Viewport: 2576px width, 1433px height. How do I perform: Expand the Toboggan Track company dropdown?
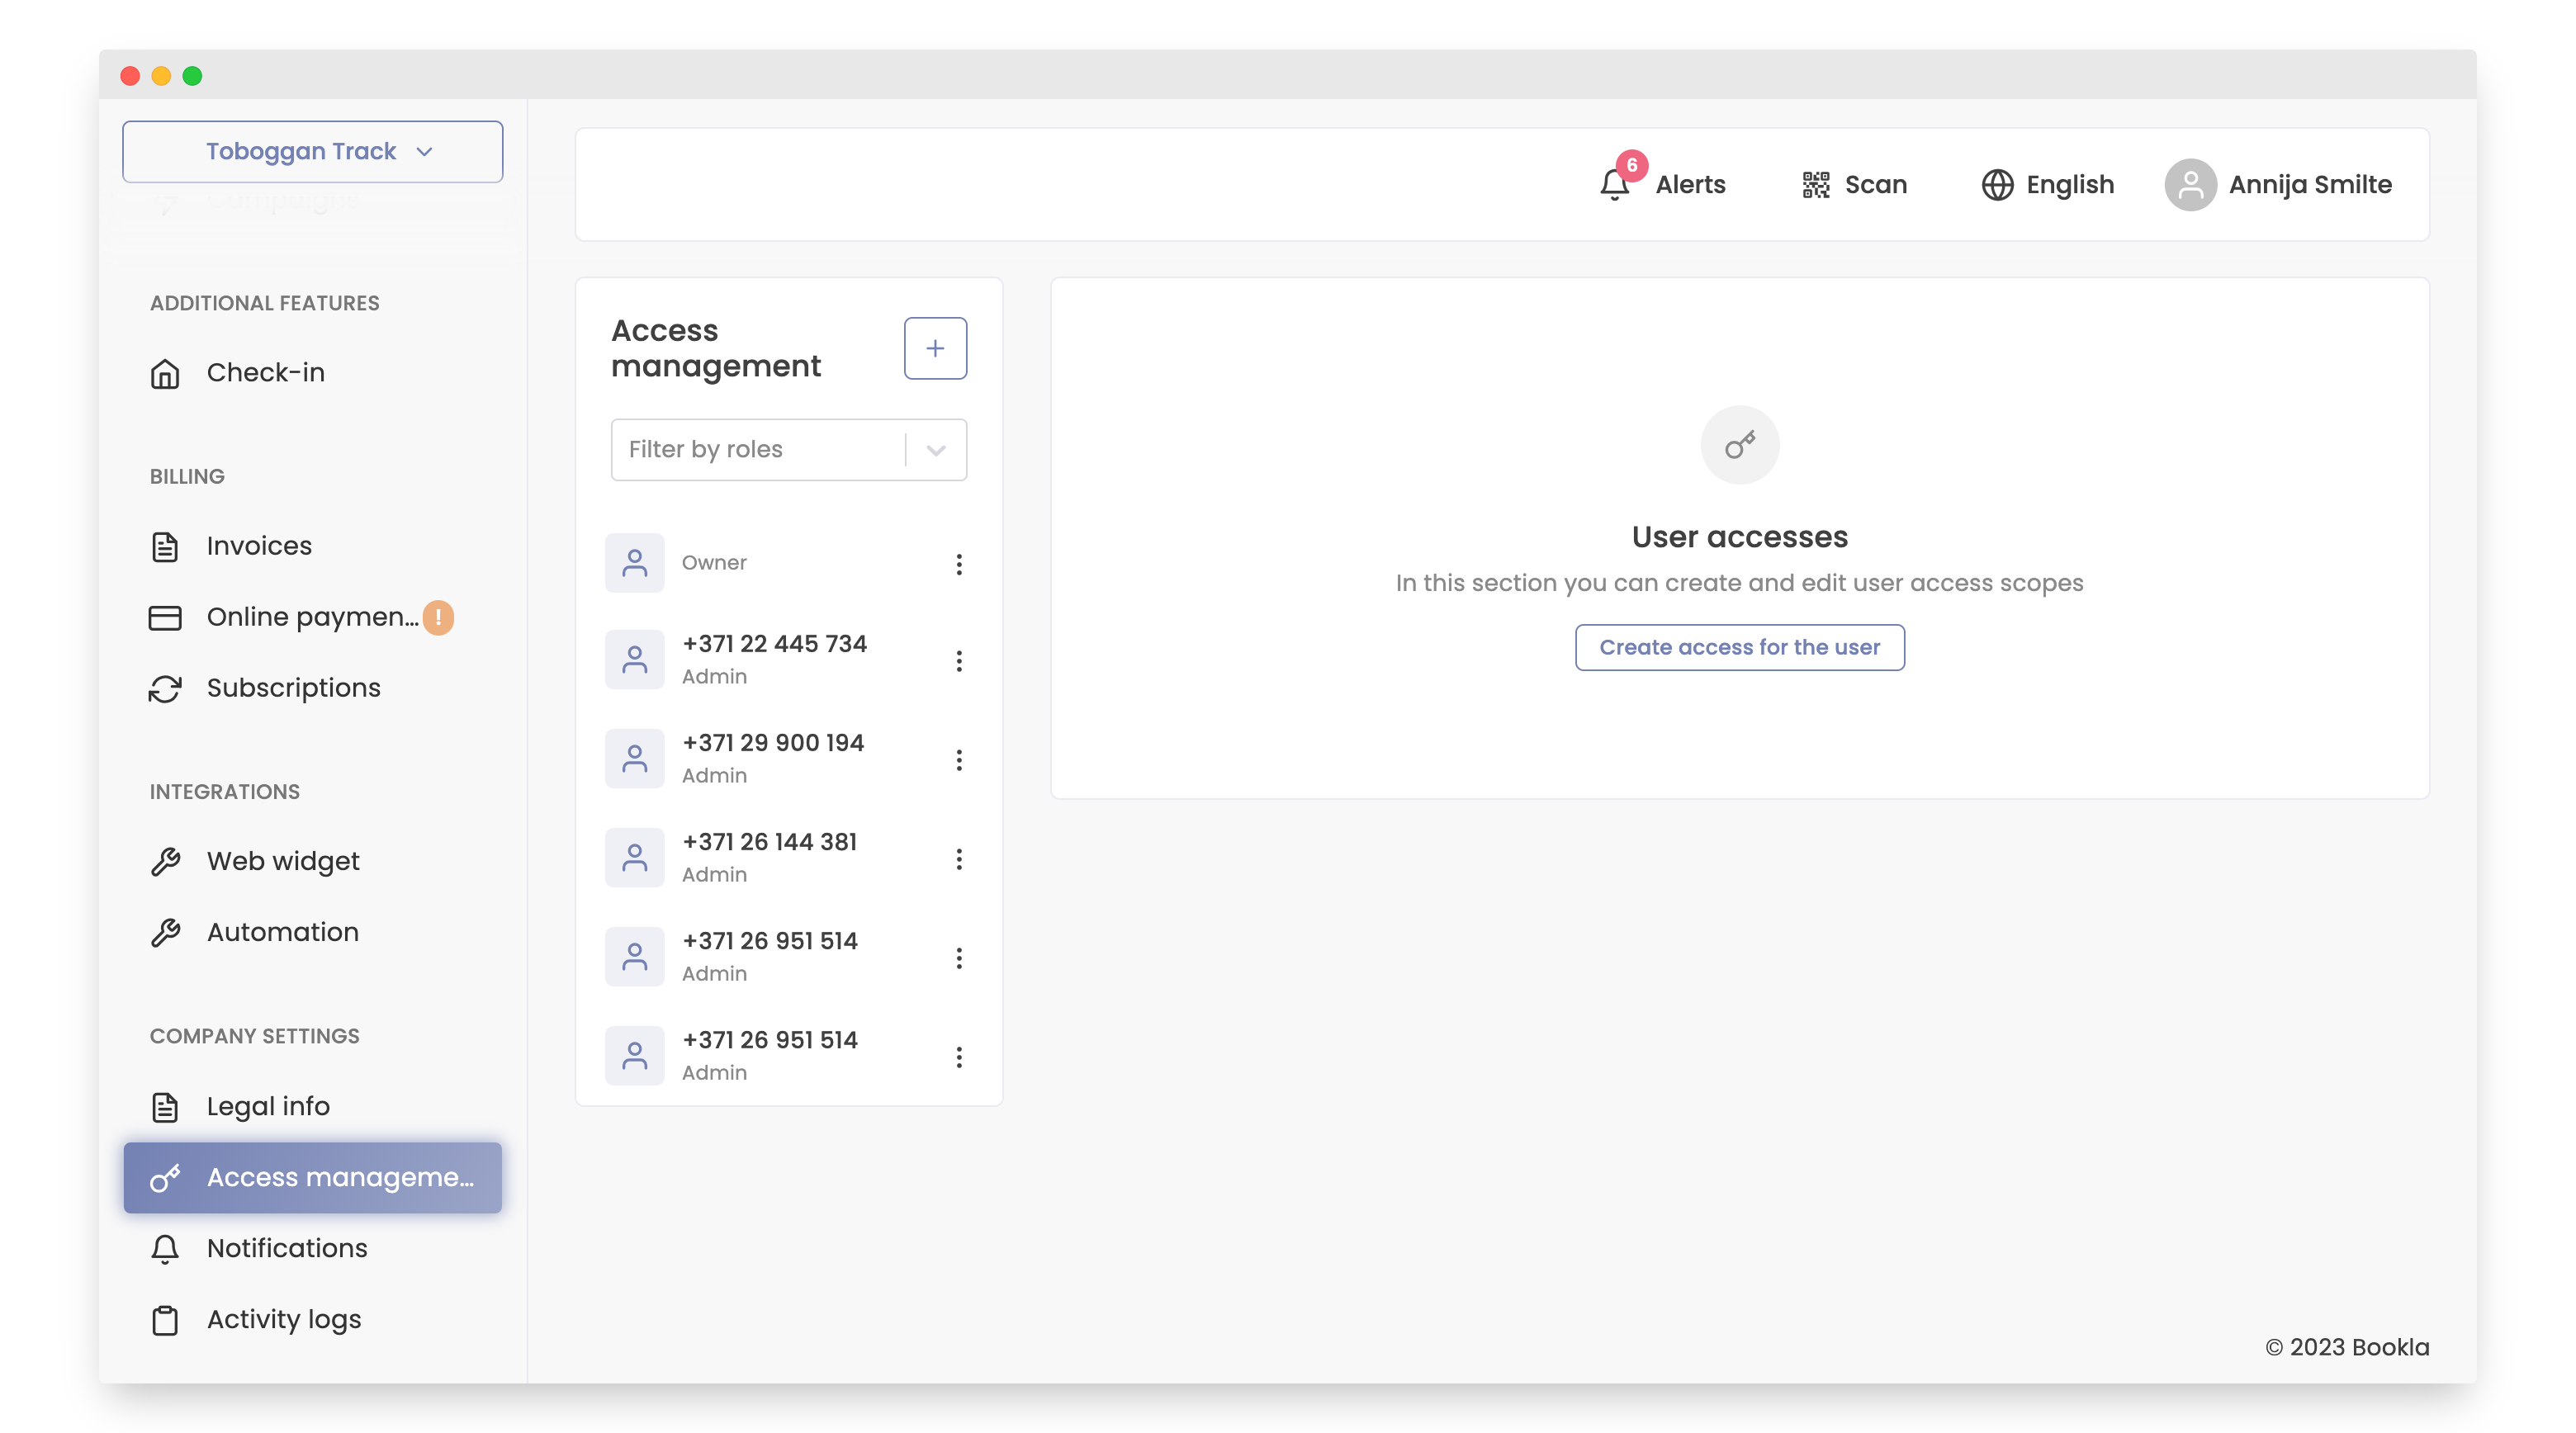pos(313,151)
